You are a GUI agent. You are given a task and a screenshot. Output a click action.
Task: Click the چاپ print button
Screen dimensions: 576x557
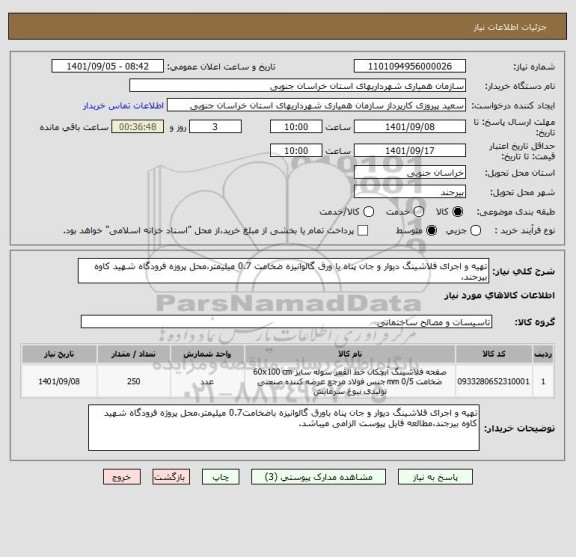[x=220, y=477]
